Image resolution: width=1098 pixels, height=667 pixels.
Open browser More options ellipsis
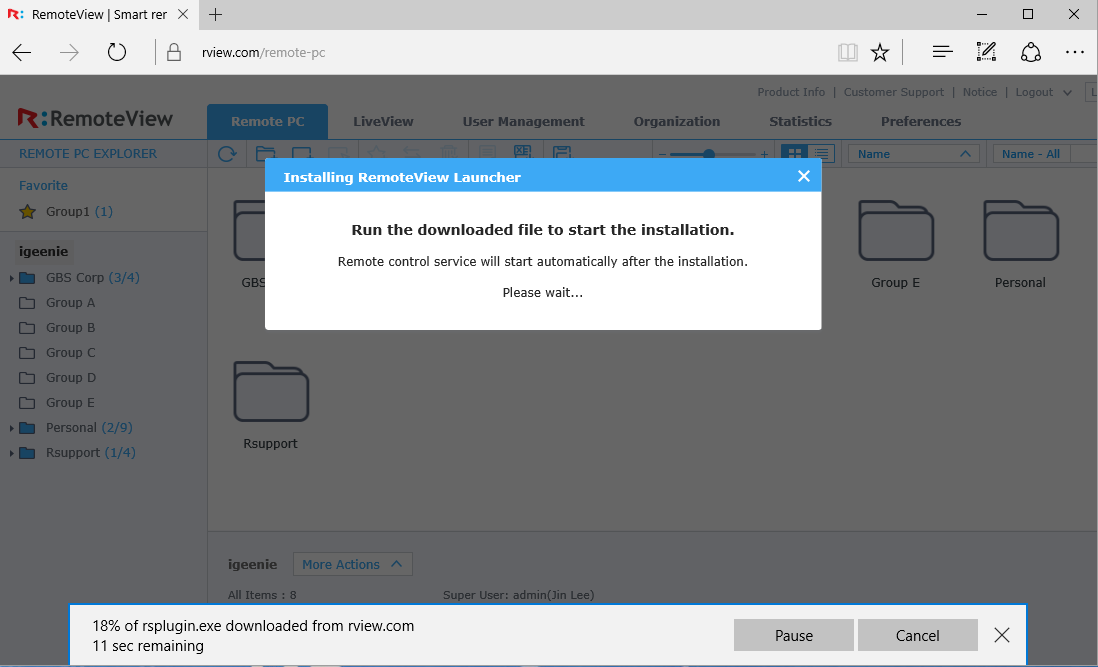(1074, 52)
